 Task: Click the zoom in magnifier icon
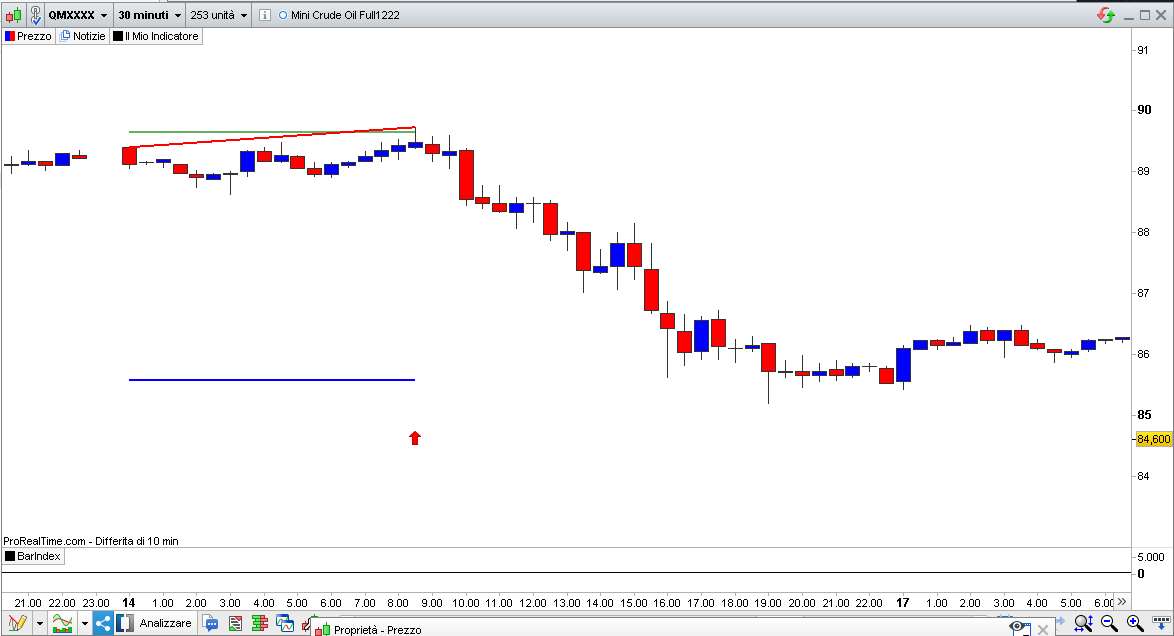pyautogui.click(x=1135, y=623)
